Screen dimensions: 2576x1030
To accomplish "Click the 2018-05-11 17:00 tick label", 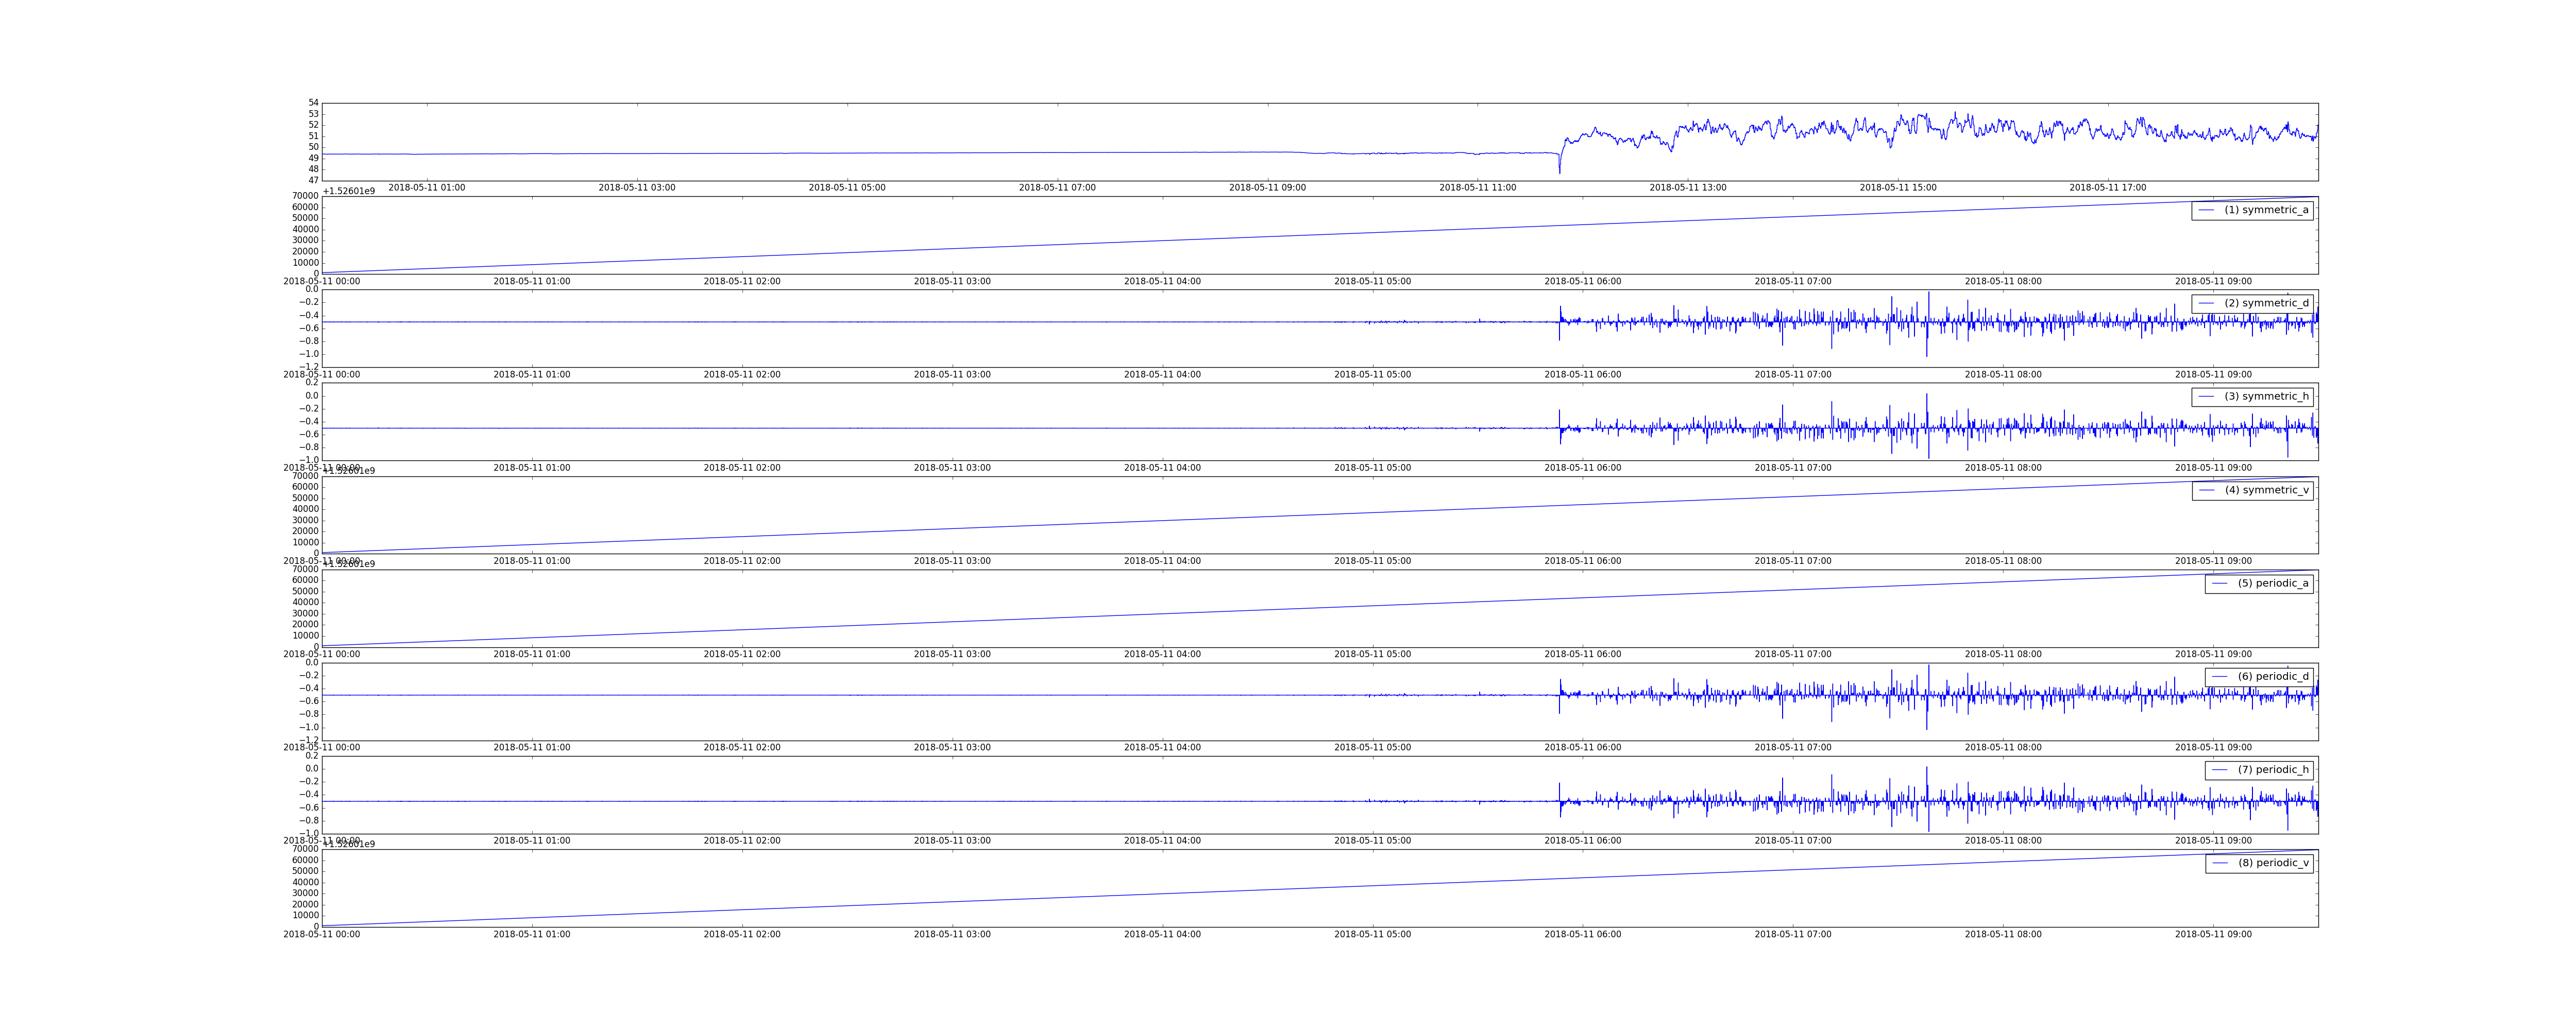I will (x=2107, y=187).
